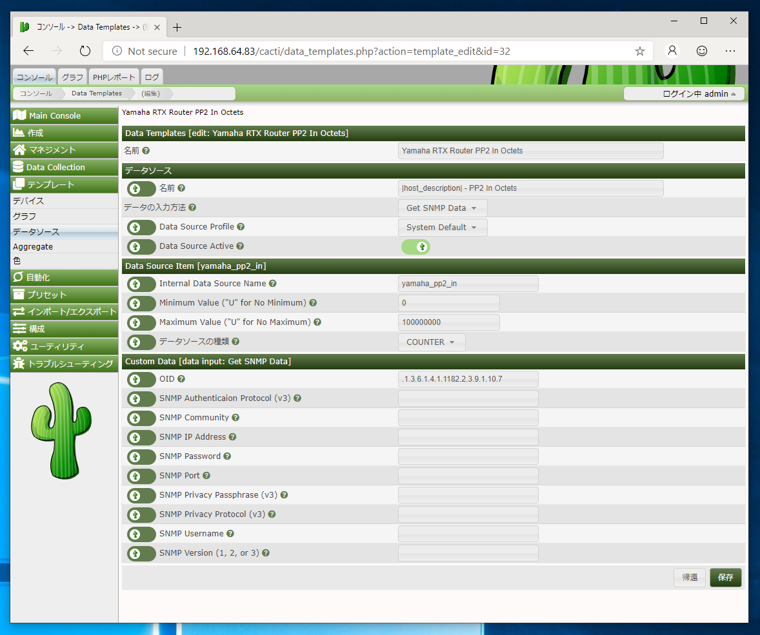Open browser settings ellipsis menu
The height and width of the screenshot is (635, 760).
tap(730, 51)
